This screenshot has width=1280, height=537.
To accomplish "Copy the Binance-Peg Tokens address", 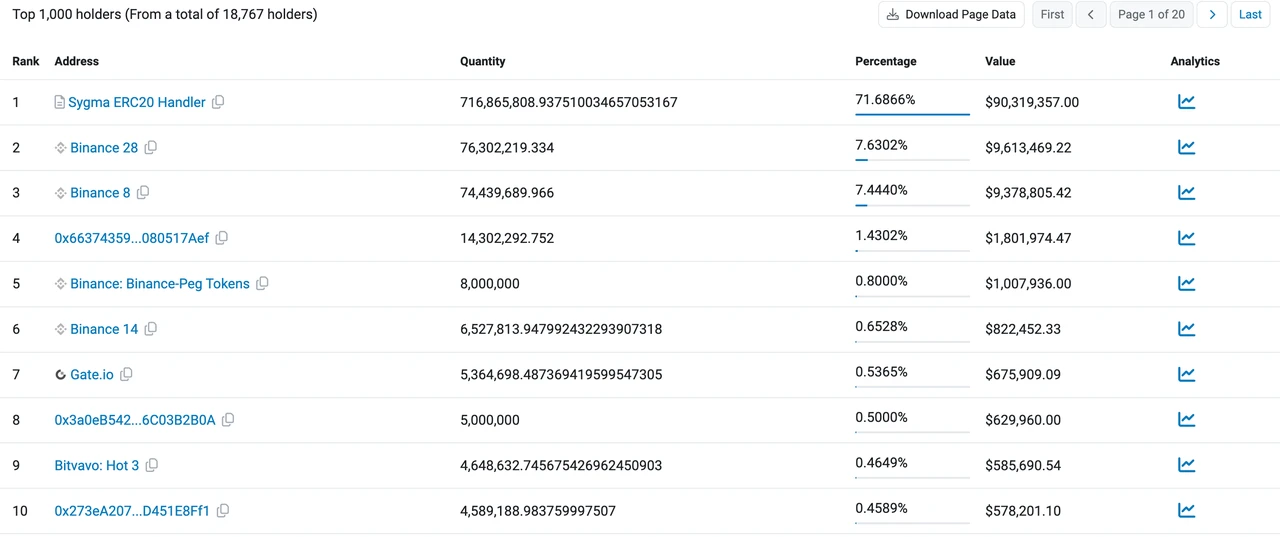I will tap(262, 284).
